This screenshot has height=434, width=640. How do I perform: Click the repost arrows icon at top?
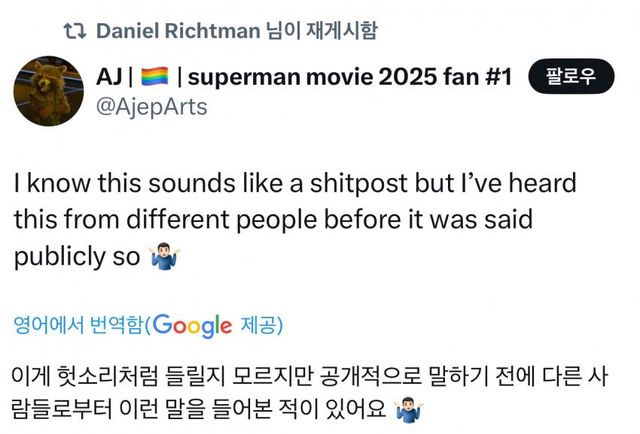[75, 30]
